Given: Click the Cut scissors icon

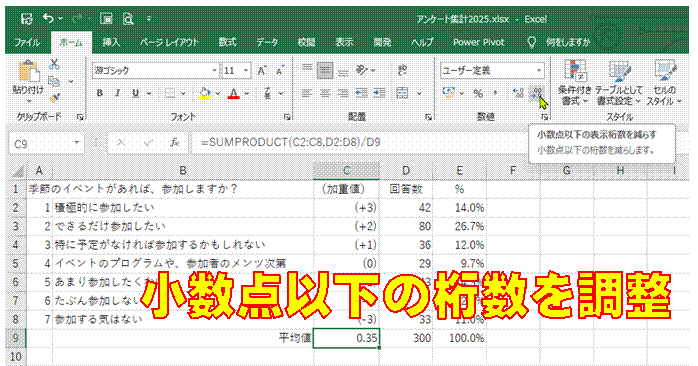Looking at the screenshot, I should (x=54, y=65).
